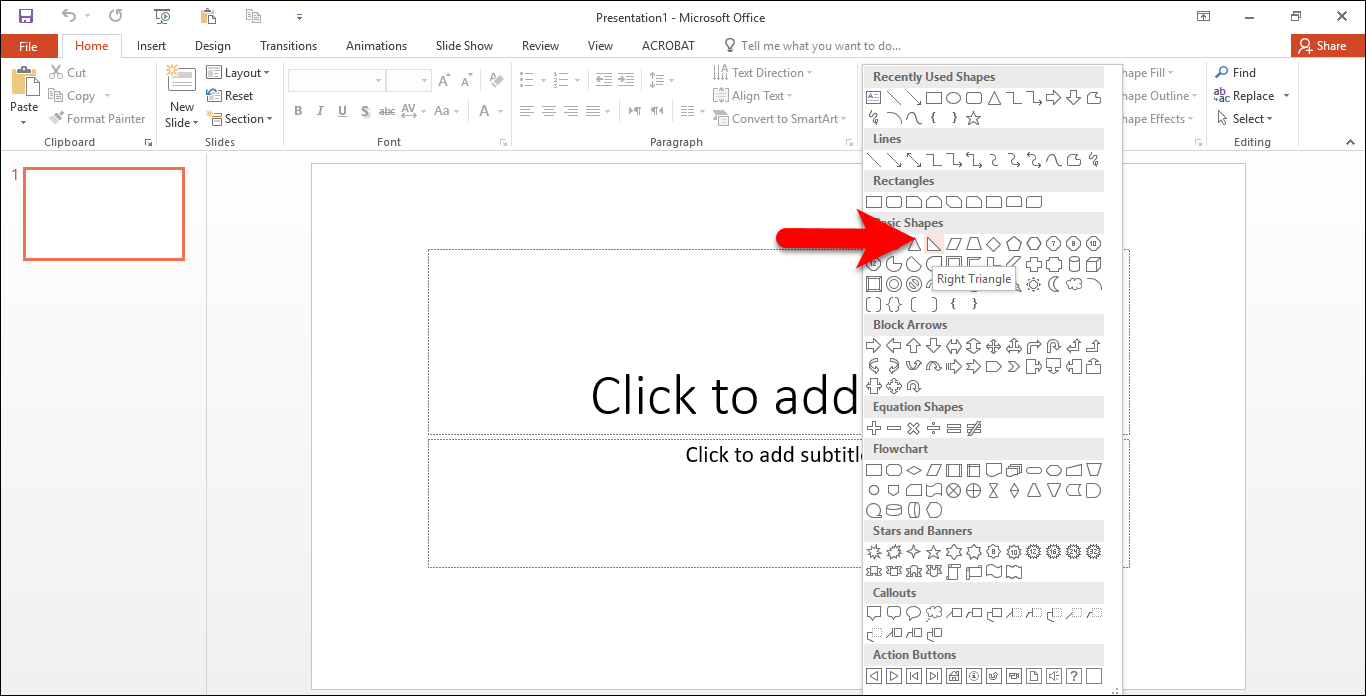Open the Section dropdown

[239, 119]
